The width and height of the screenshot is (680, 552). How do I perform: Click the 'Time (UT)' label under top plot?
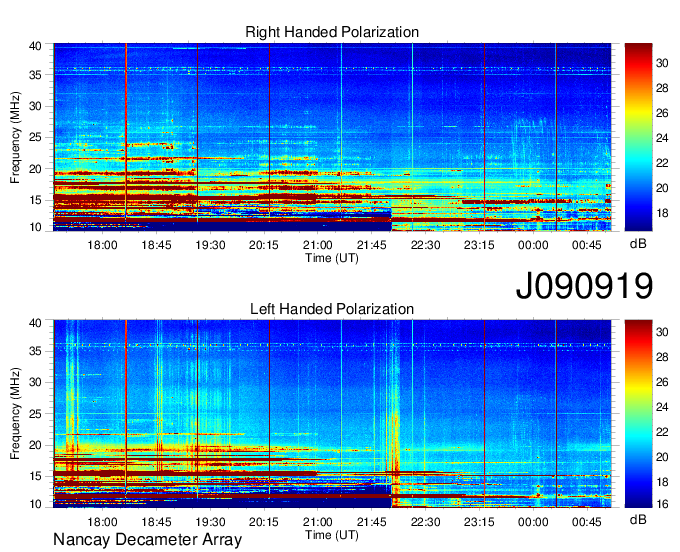click(x=332, y=258)
